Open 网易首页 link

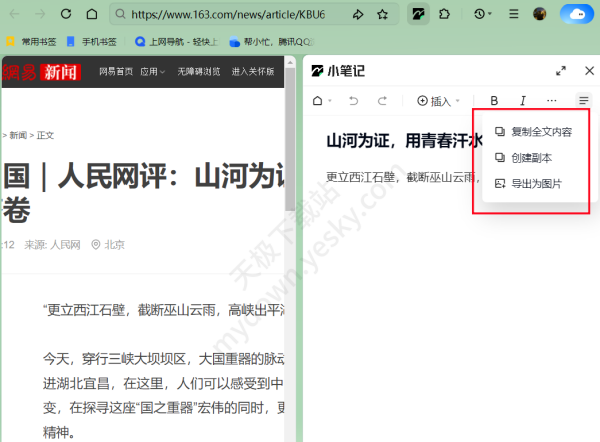[116, 72]
